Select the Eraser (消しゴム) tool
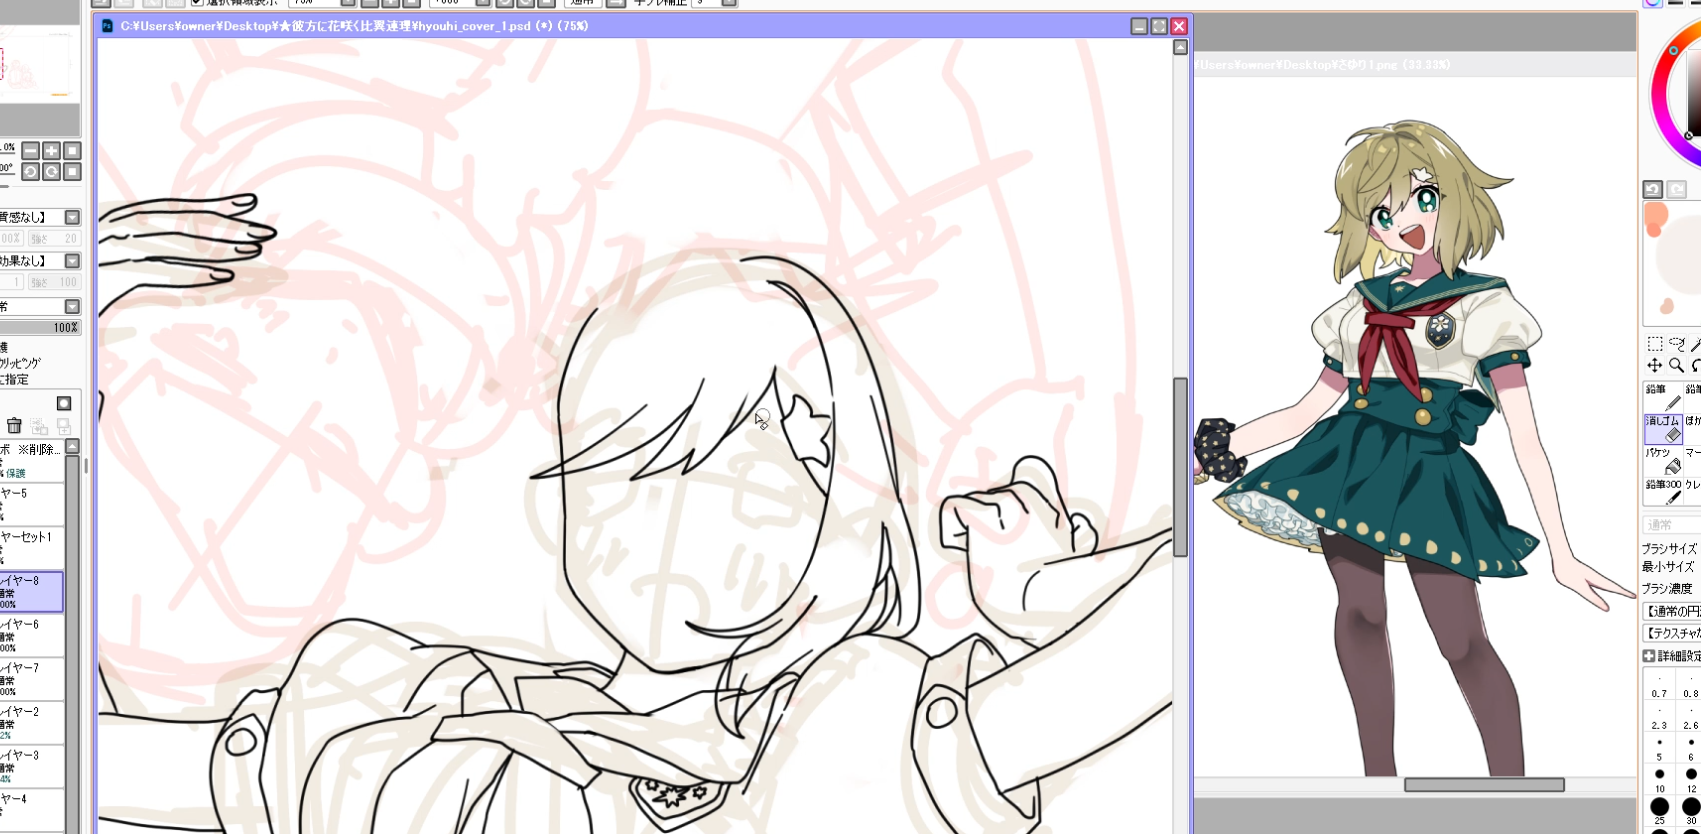This screenshot has height=834, width=1701. tap(1663, 428)
